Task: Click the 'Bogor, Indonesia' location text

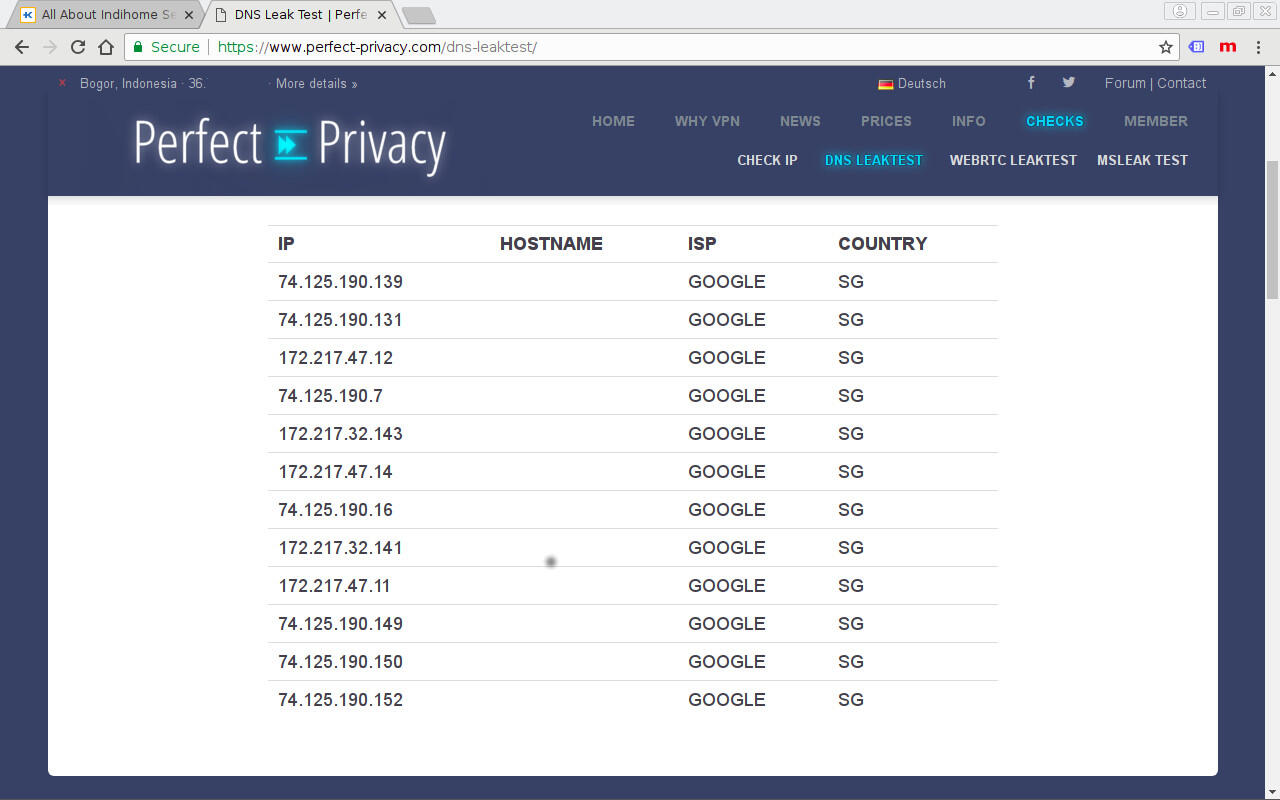Action: (128, 83)
